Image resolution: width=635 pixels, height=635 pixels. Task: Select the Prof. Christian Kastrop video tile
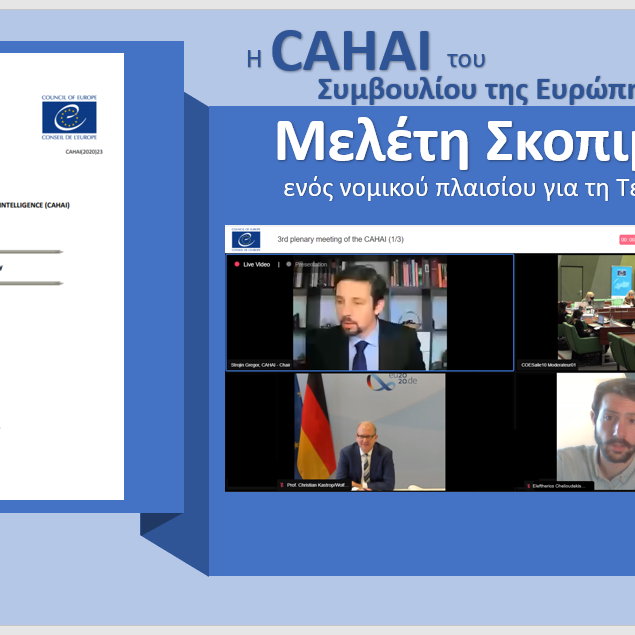pyautogui.click(x=370, y=432)
